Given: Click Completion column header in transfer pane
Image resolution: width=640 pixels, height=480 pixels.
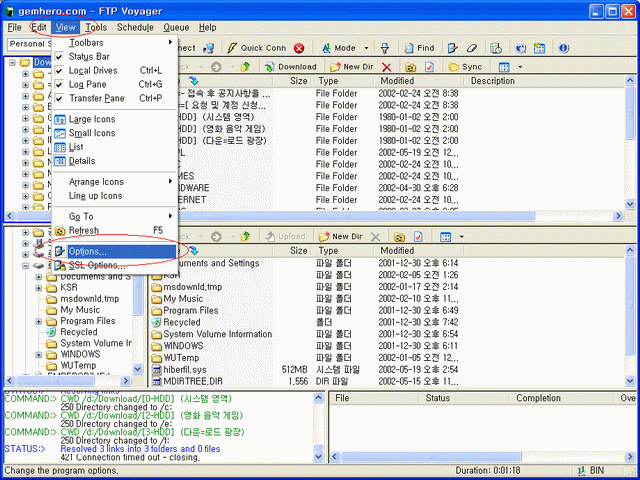Looking at the screenshot, I should pyautogui.click(x=560, y=398).
